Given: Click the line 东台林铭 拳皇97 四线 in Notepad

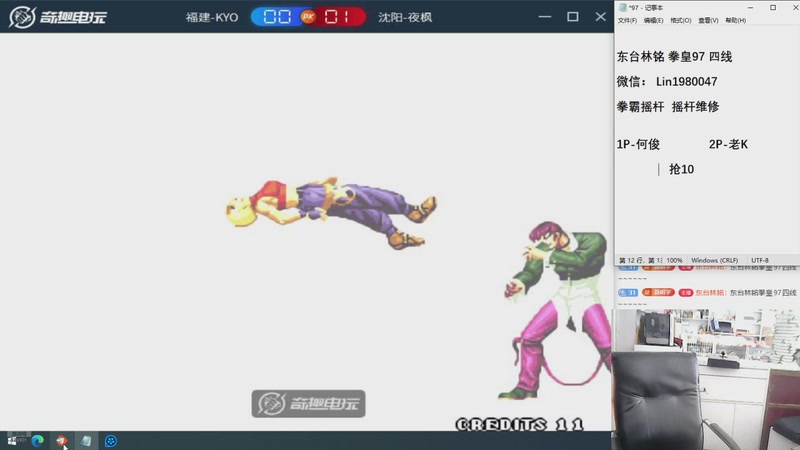Looking at the screenshot, I should [674, 57].
